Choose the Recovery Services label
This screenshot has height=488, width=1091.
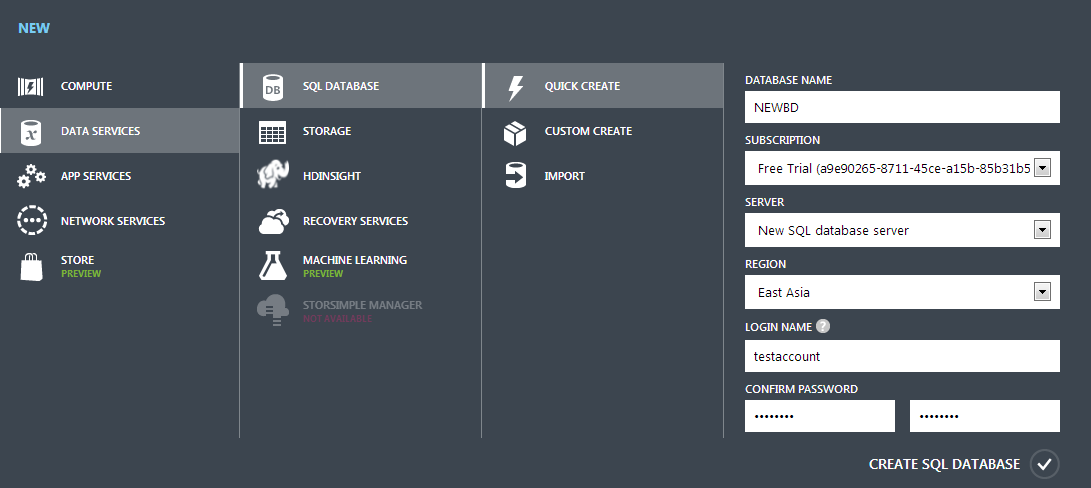356,221
